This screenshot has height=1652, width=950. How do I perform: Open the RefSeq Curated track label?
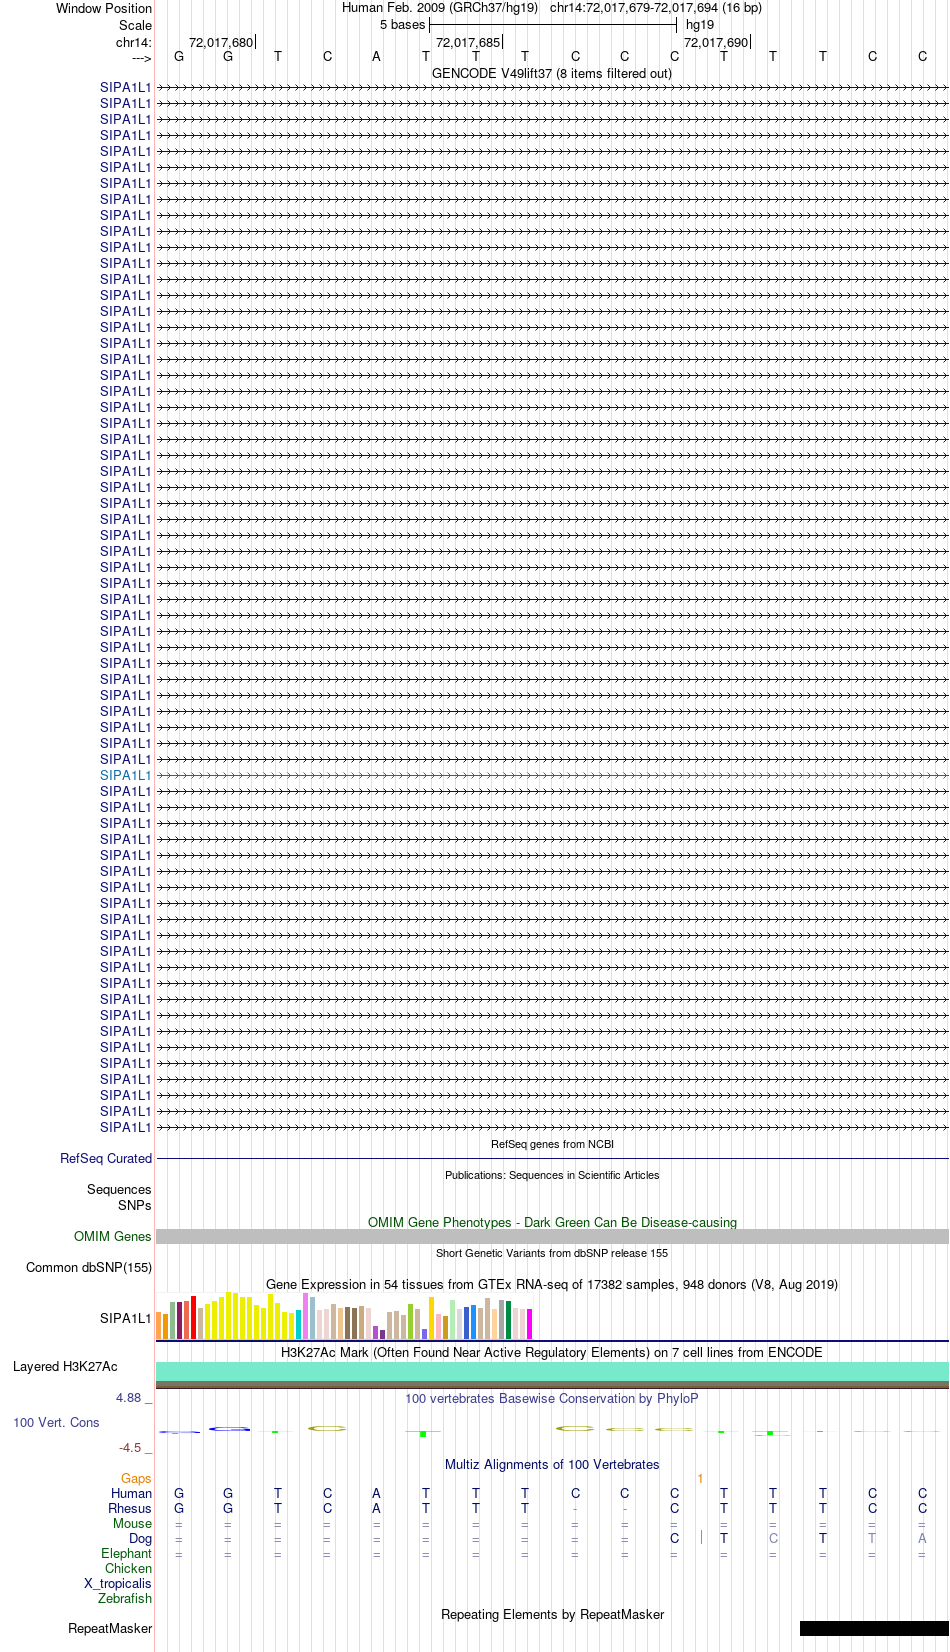[x=106, y=1158]
